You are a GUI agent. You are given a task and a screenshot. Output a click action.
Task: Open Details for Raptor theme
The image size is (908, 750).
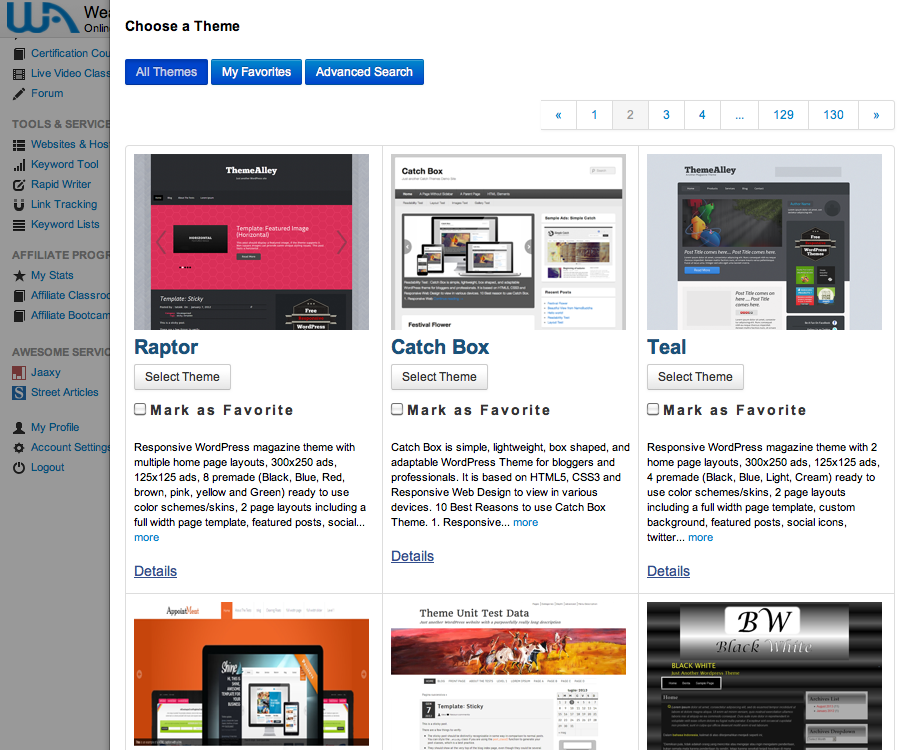click(155, 571)
